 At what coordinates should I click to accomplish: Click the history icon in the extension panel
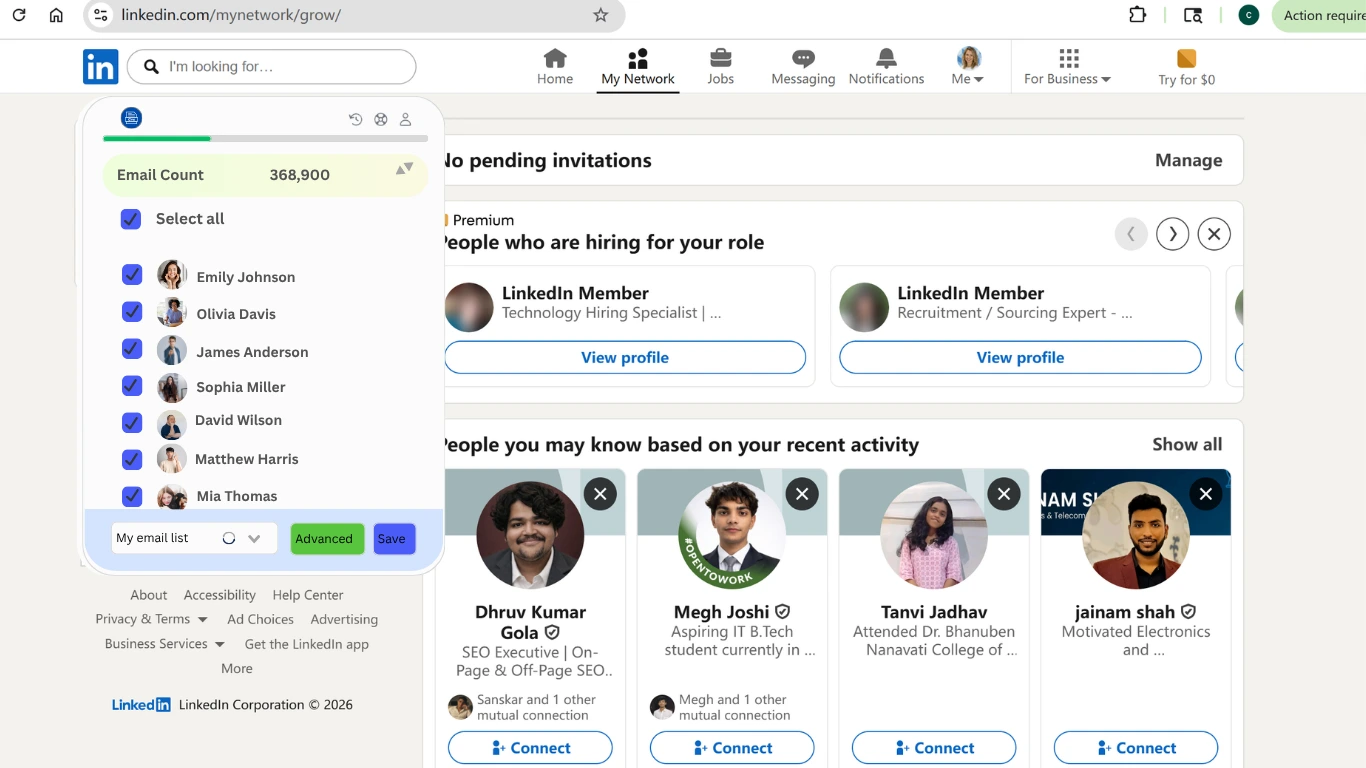tap(355, 118)
